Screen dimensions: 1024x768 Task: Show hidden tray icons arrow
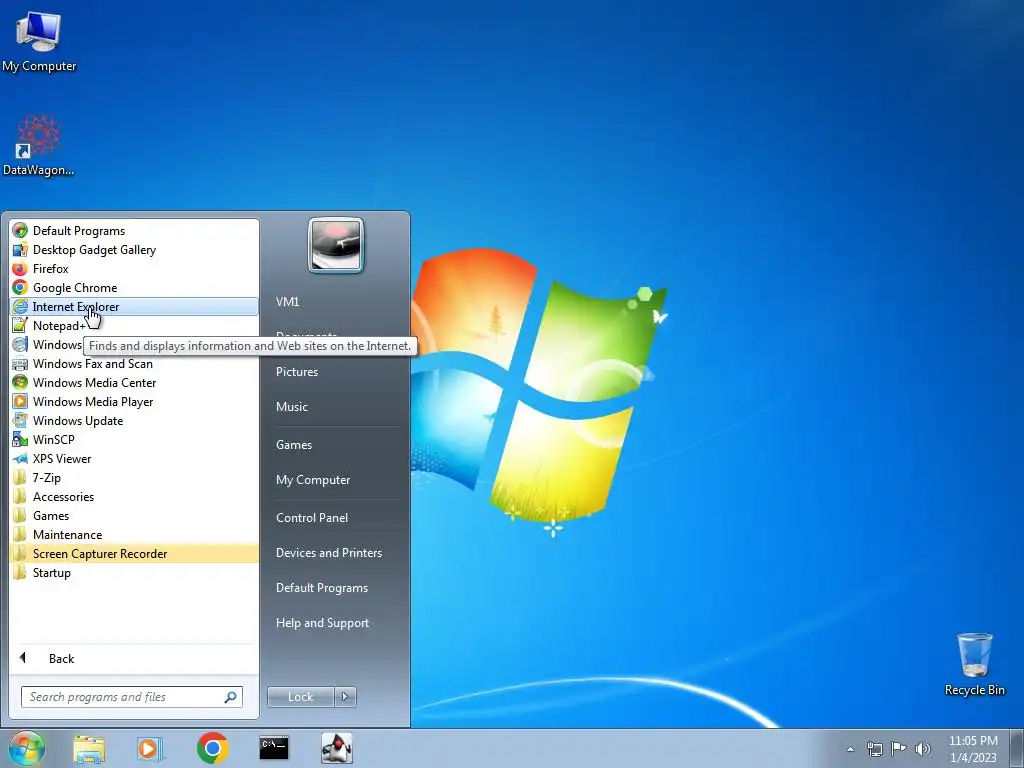(x=850, y=749)
